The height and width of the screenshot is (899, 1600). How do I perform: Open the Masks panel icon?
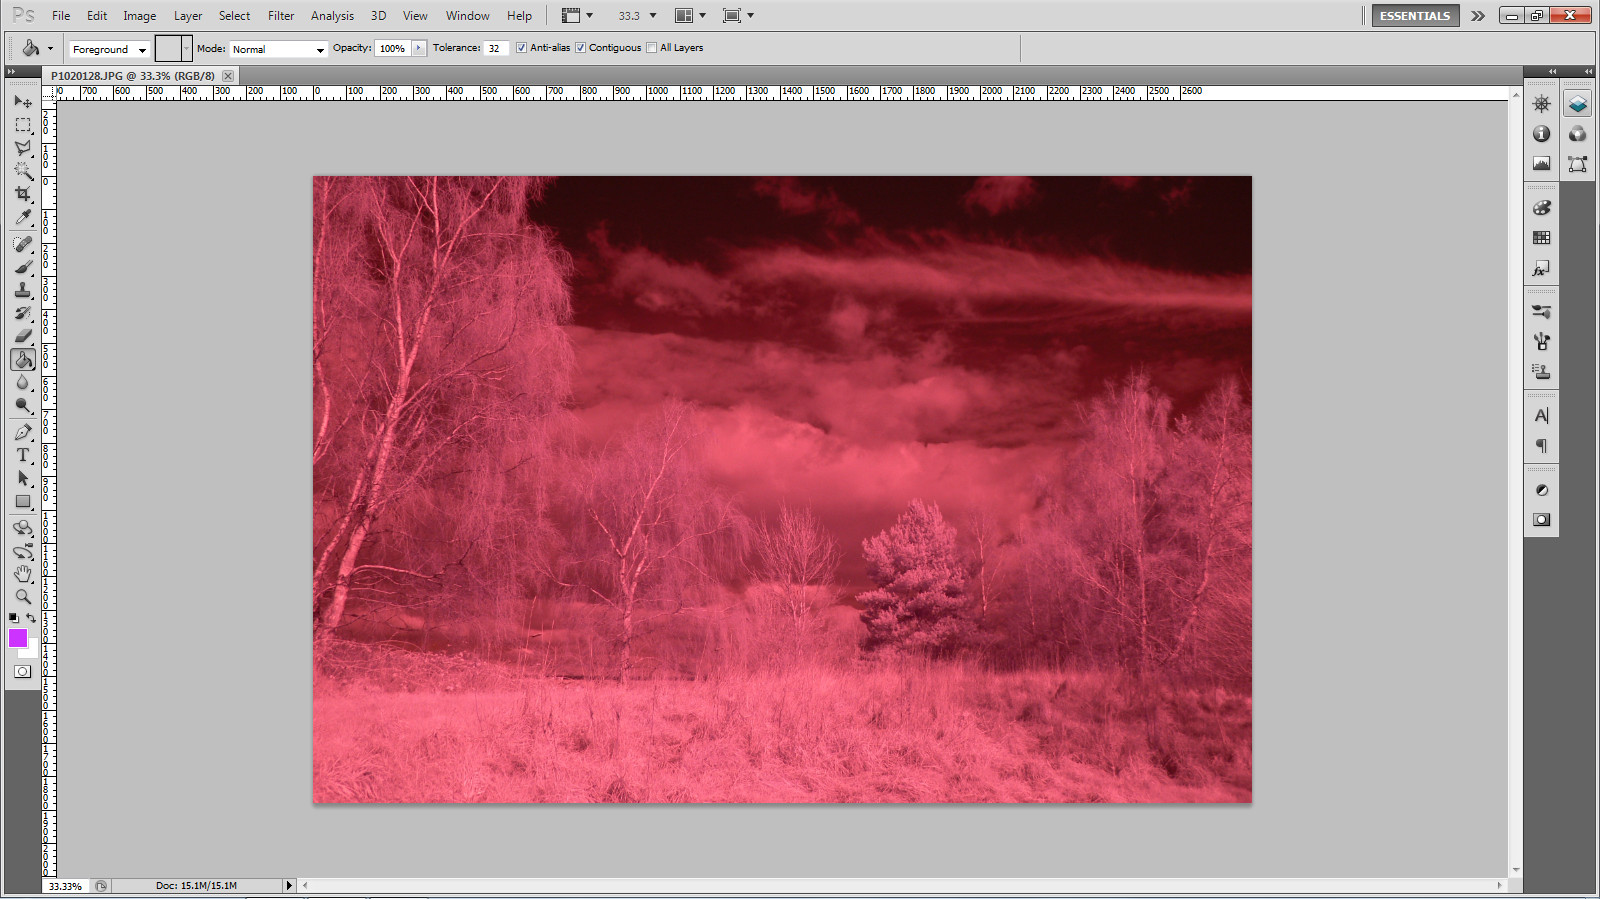(x=1542, y=520)
